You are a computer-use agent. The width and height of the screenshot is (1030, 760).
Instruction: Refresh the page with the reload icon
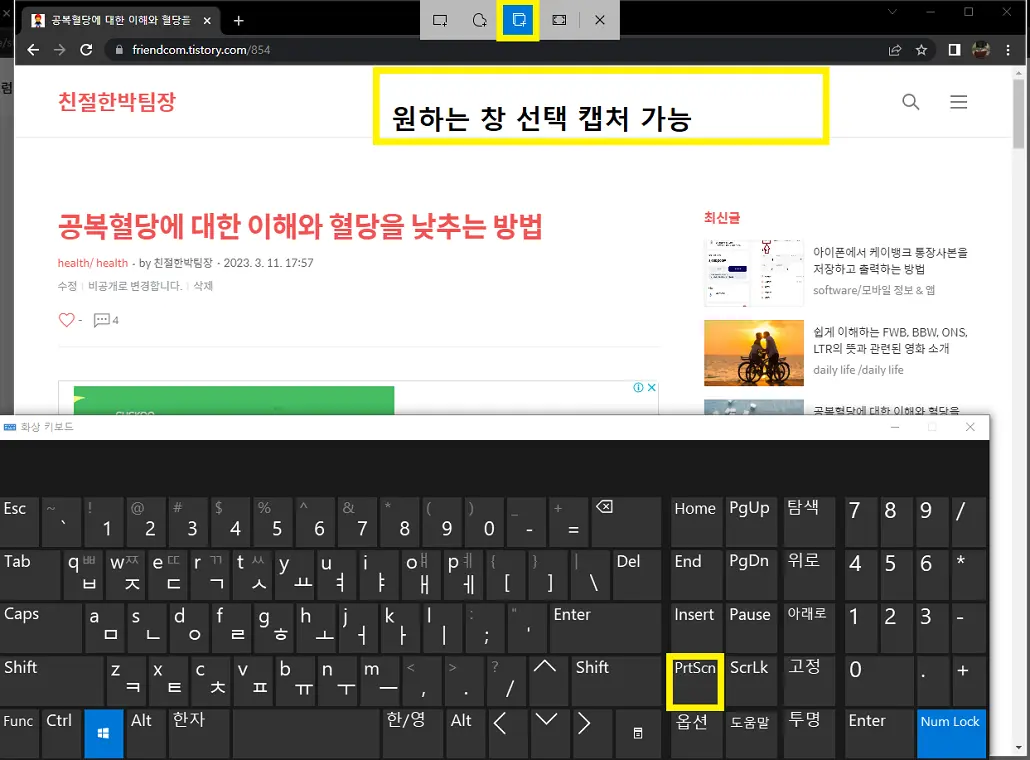click(x=87, y=50)
